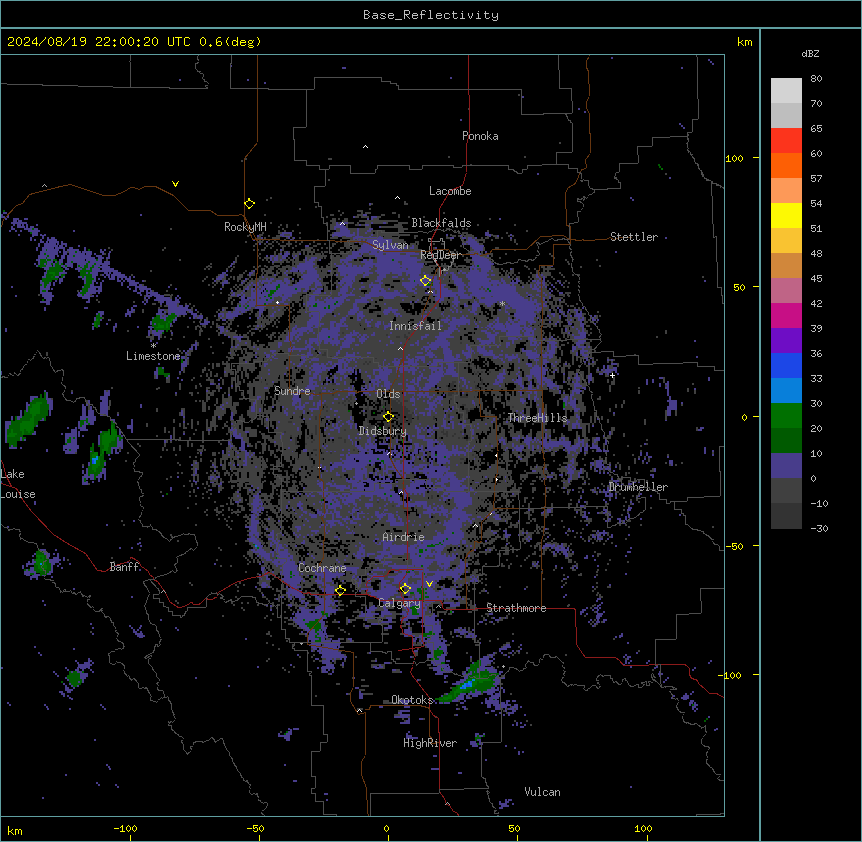
Task: Click the dBZ legend heading
Action: [810, 54]
